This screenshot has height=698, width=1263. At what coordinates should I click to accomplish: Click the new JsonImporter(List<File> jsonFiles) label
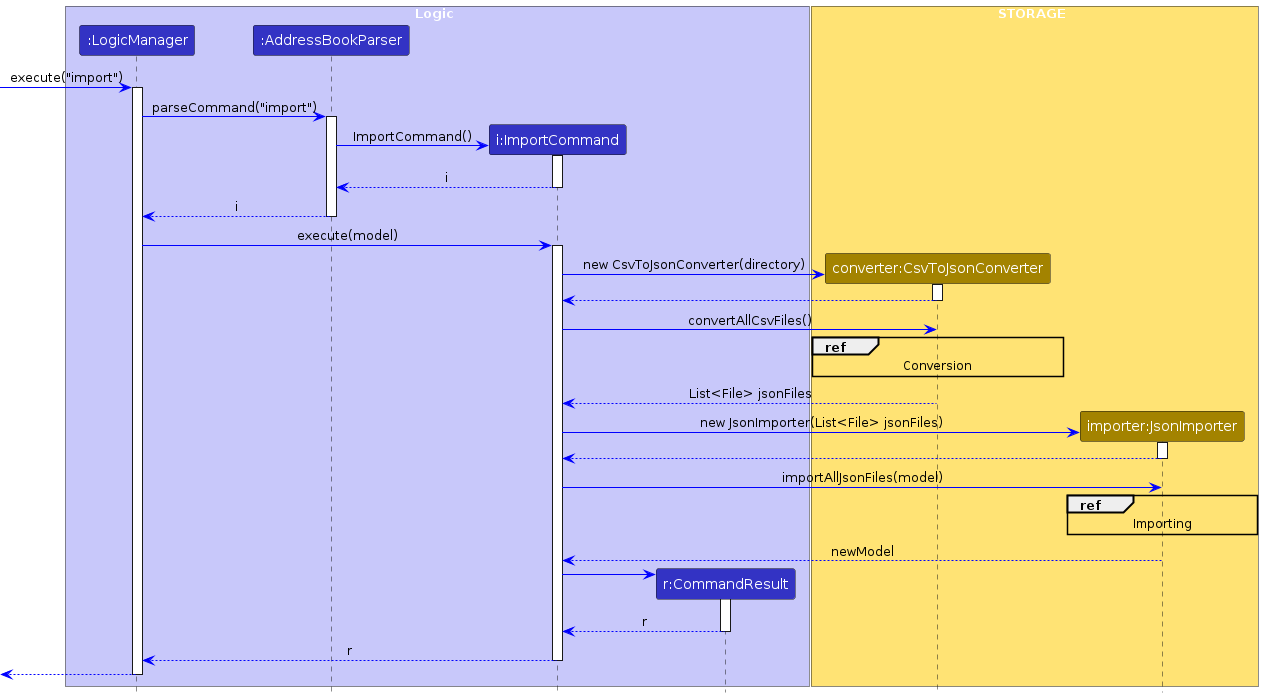(821, 423)
